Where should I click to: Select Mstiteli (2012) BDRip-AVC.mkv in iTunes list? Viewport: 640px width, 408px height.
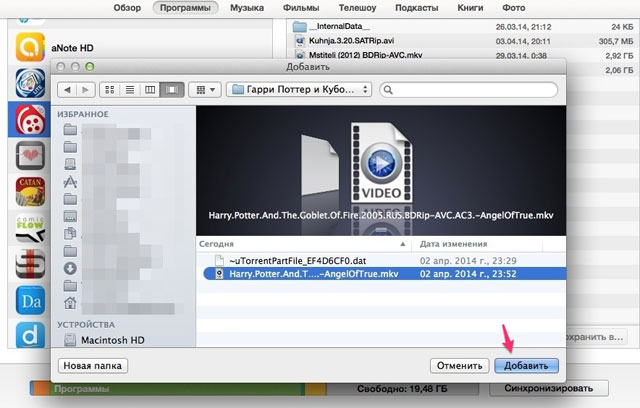click(463, 55)
